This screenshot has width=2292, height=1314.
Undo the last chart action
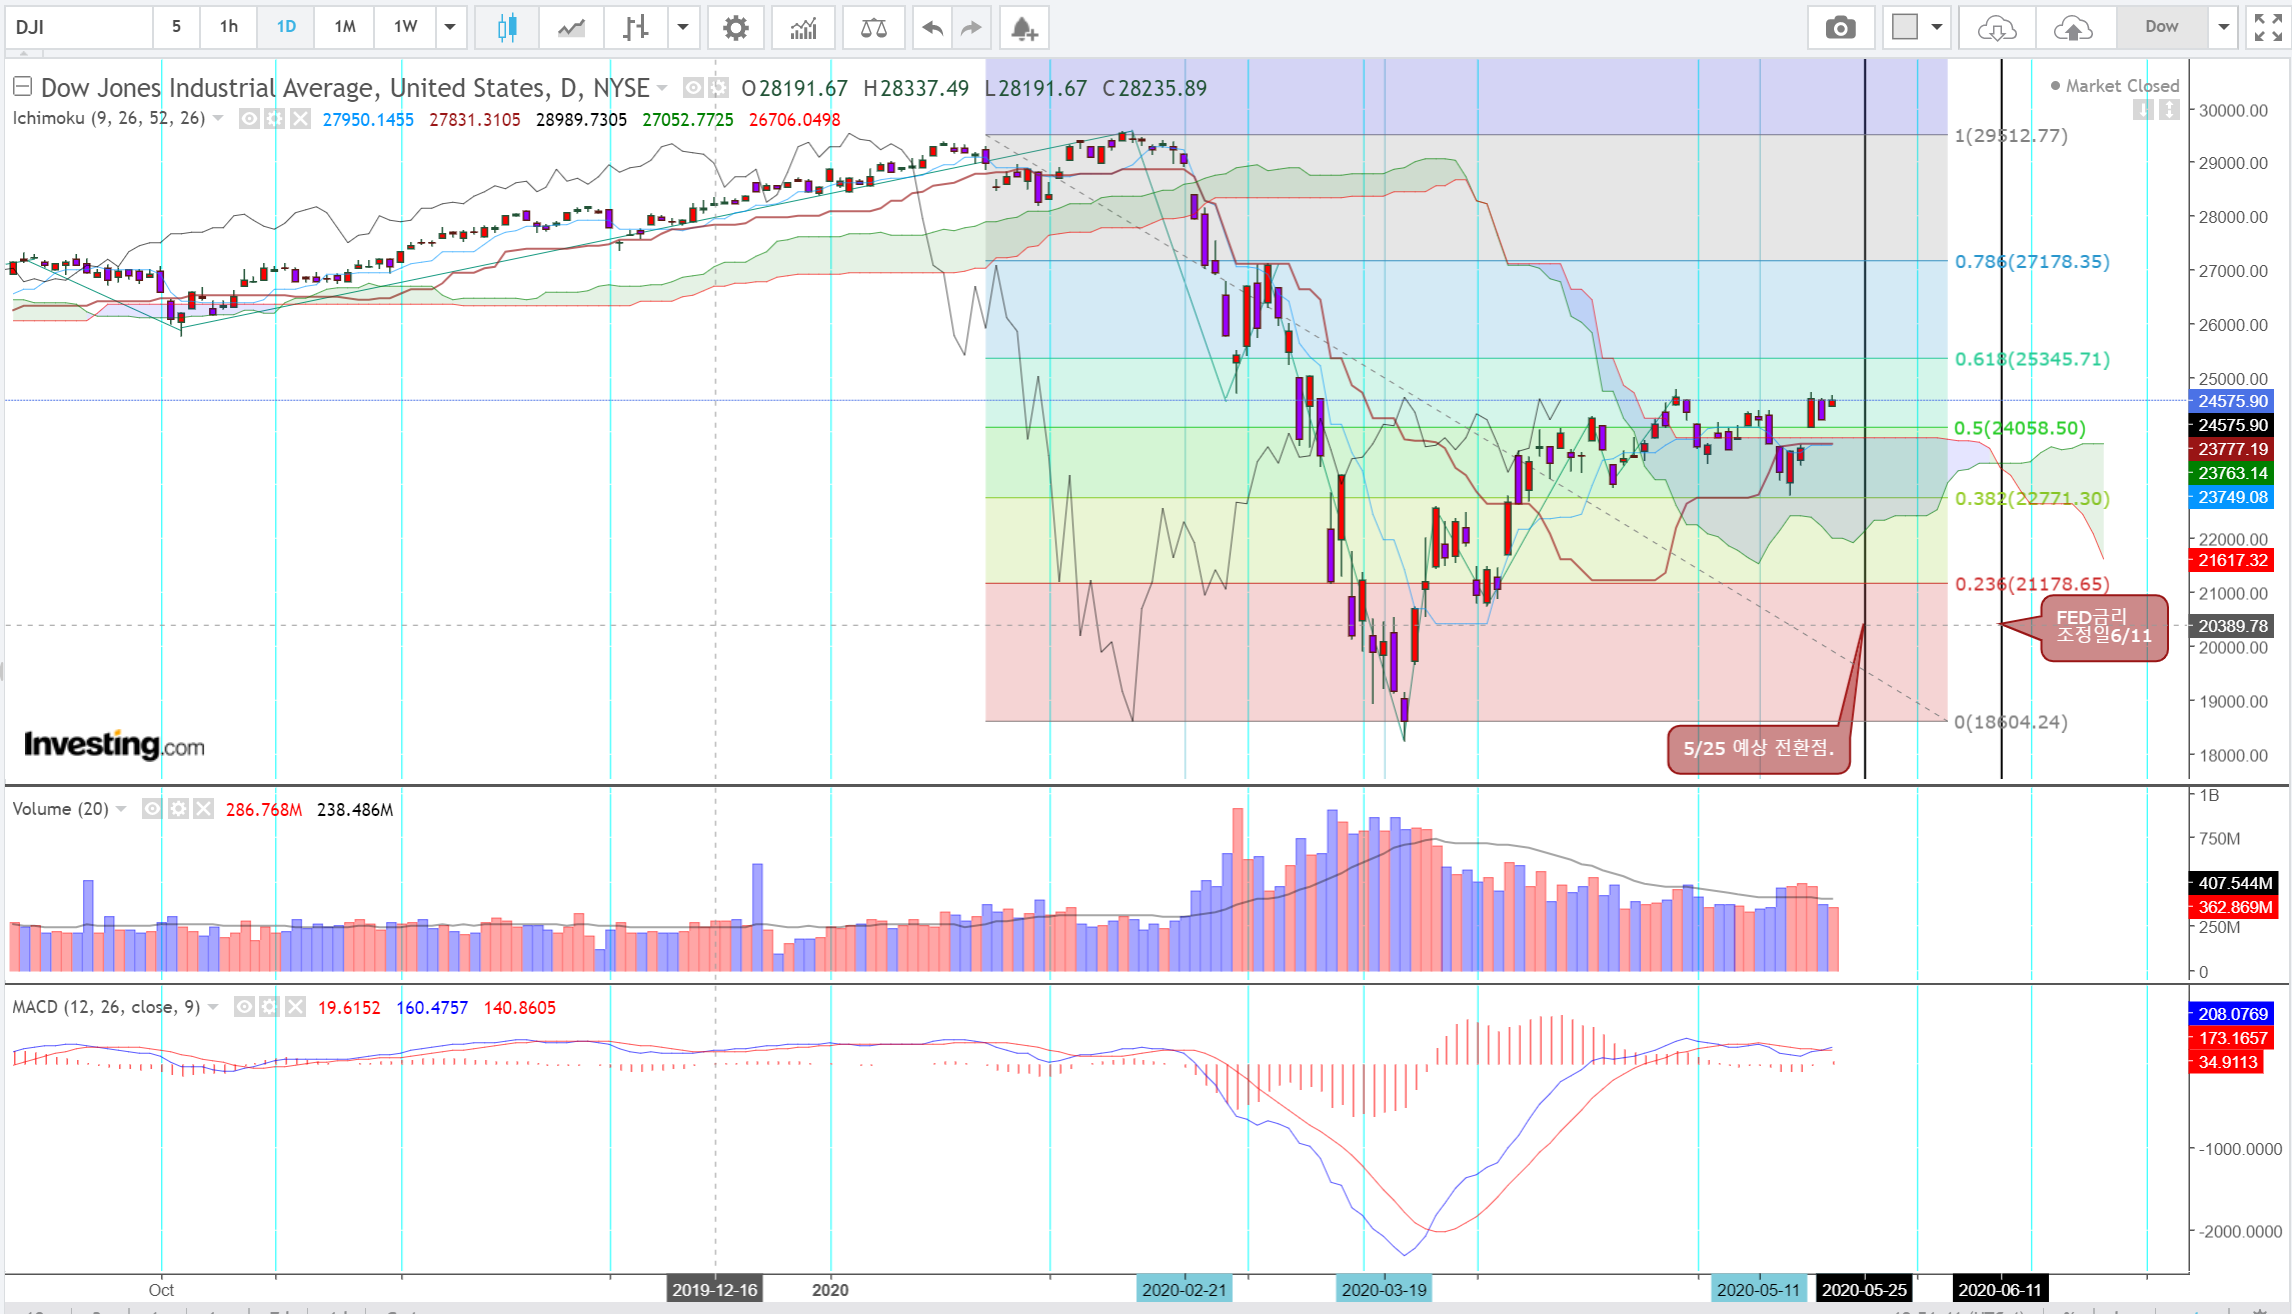932,27
